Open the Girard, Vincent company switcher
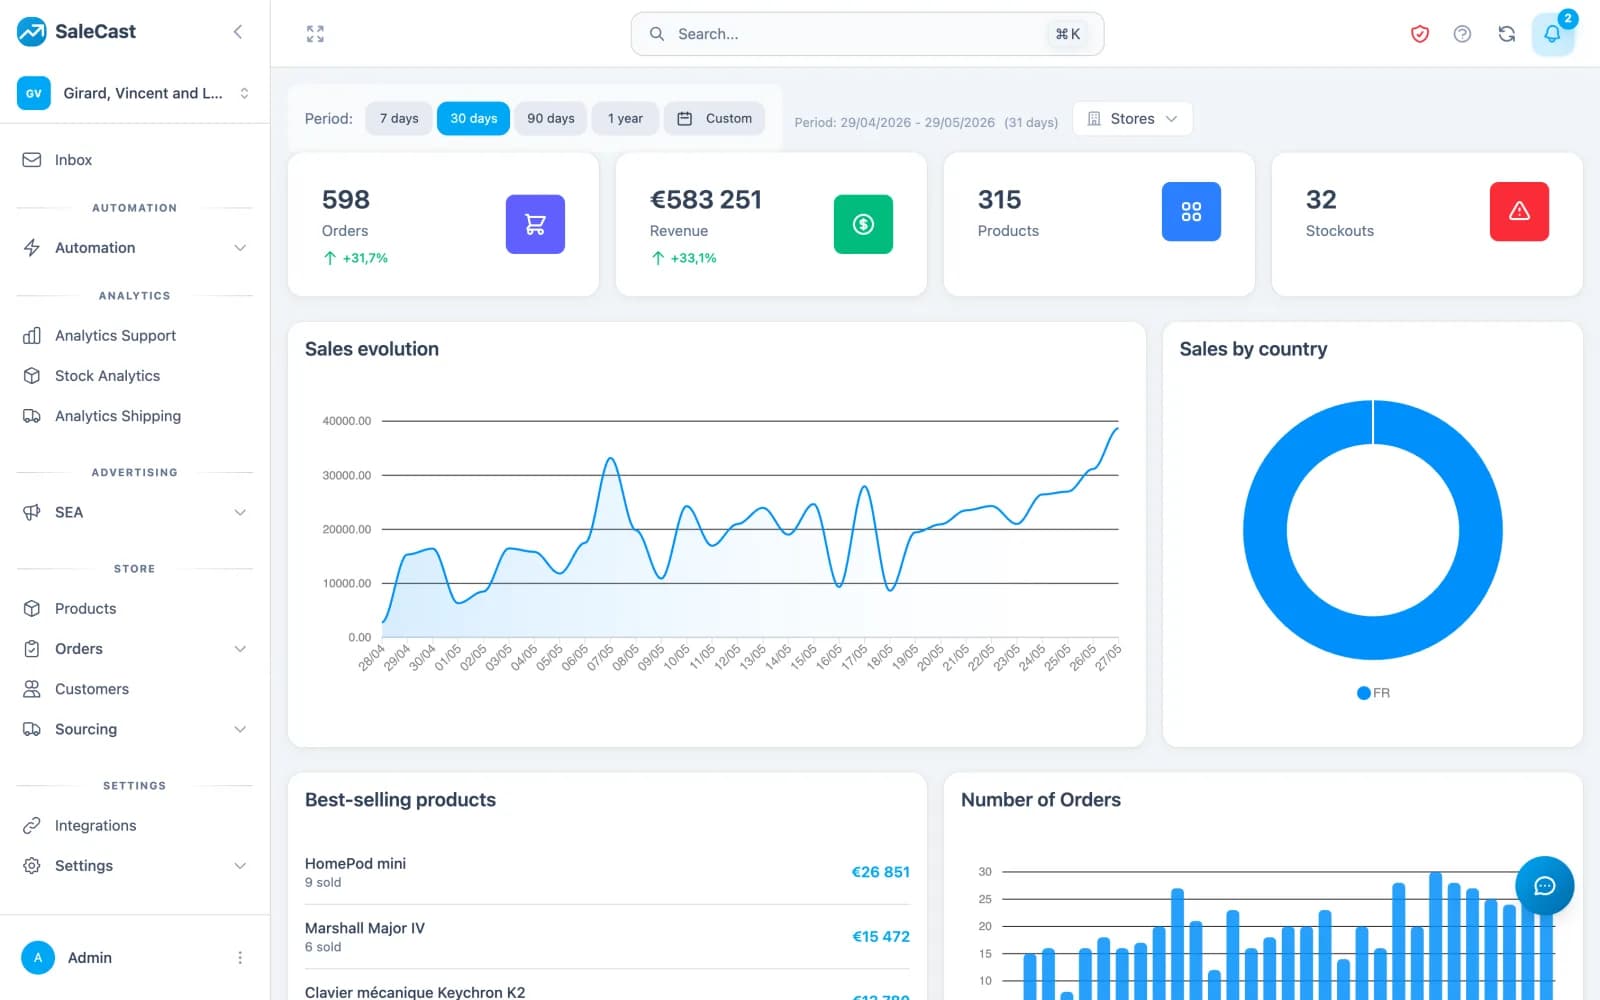 click(135, 93)
